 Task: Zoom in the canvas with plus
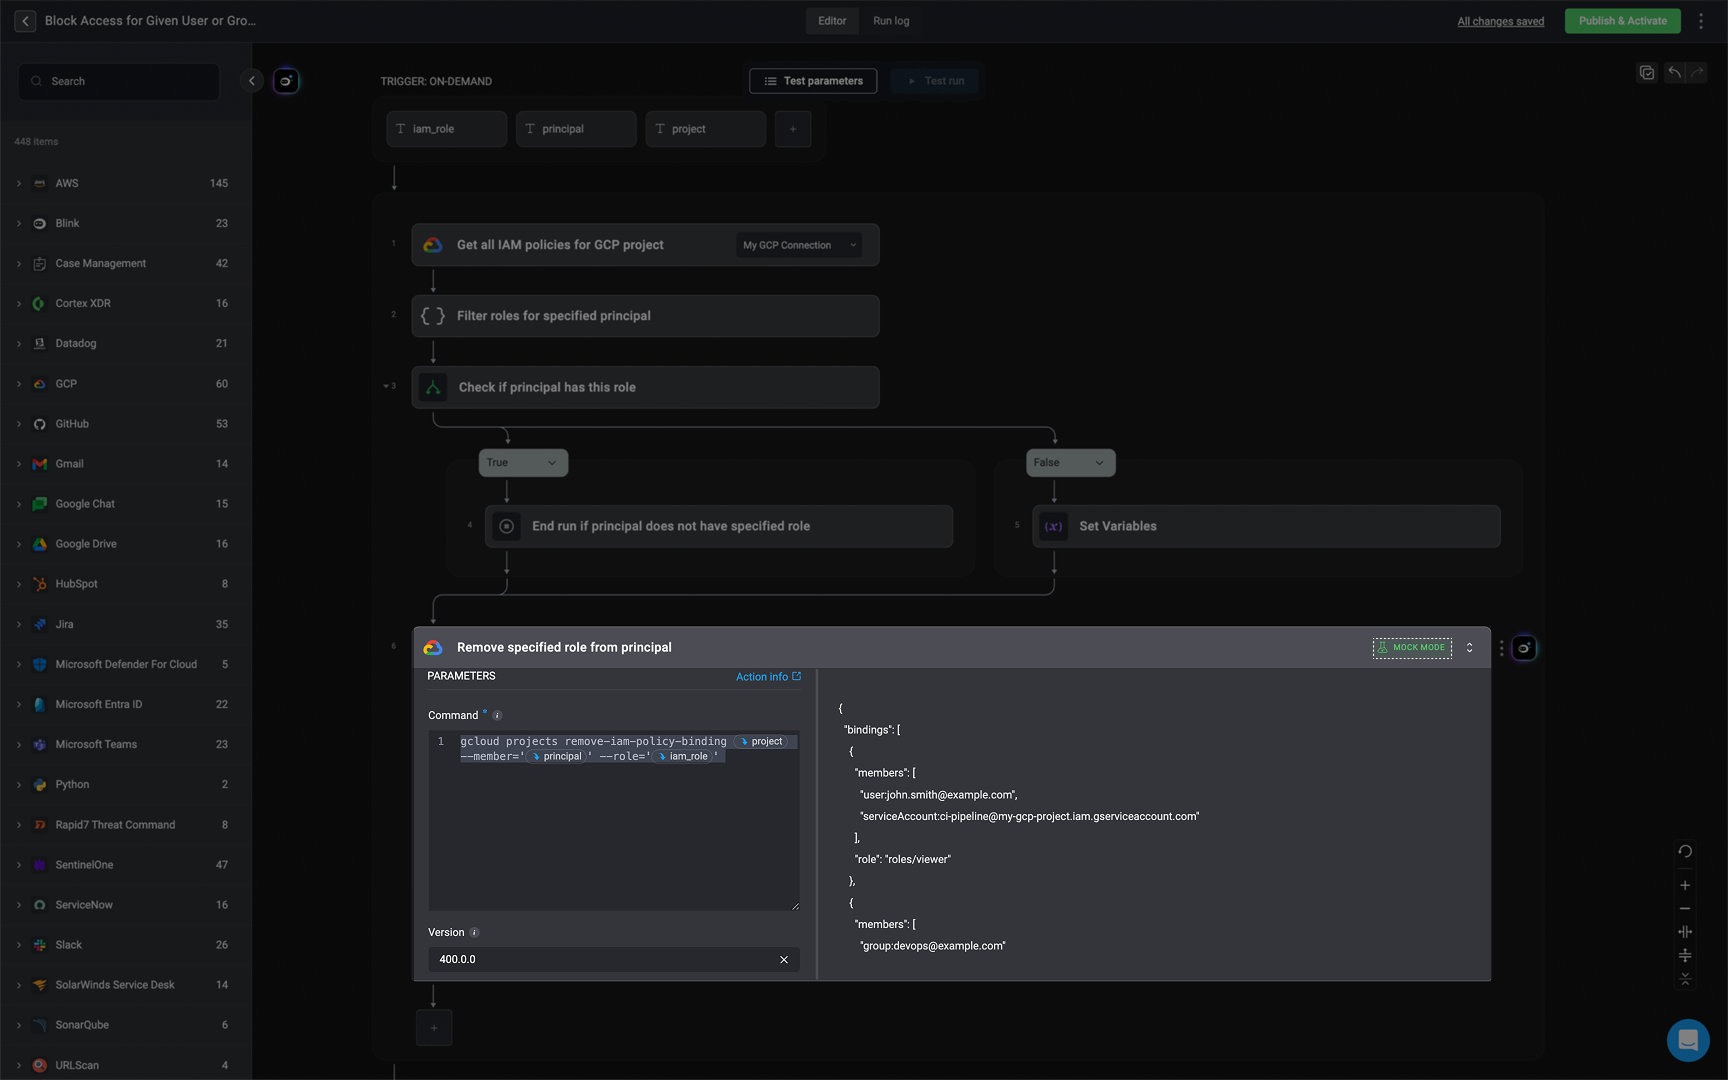[1685, 885]
